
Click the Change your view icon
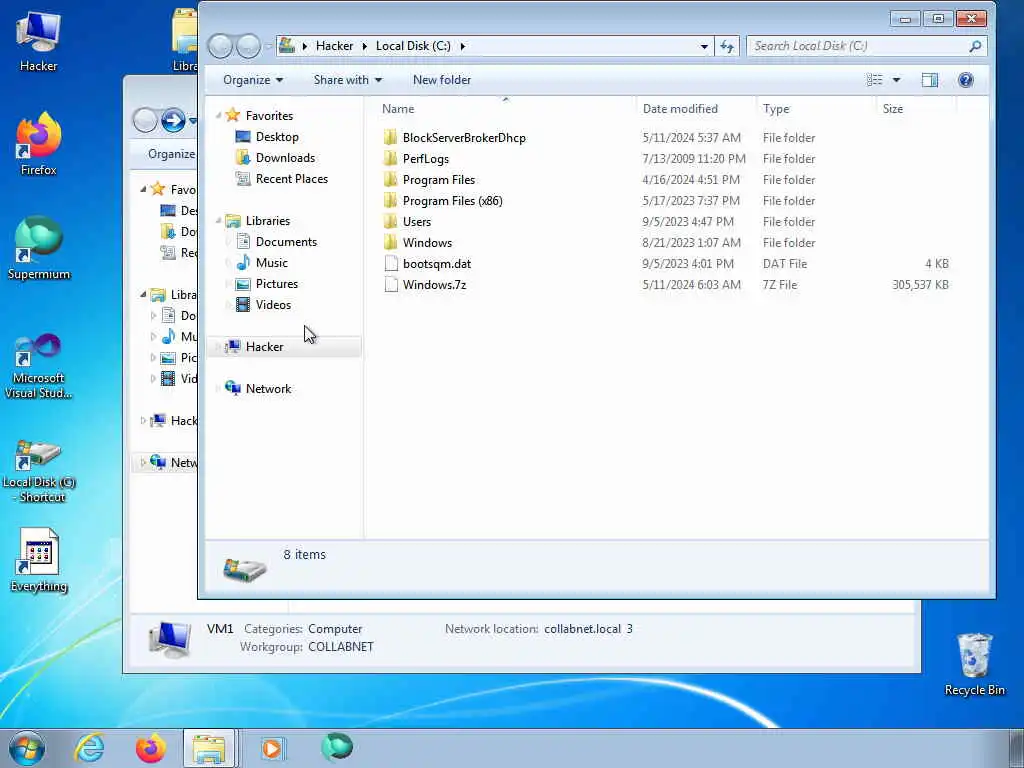coord(874,80)
